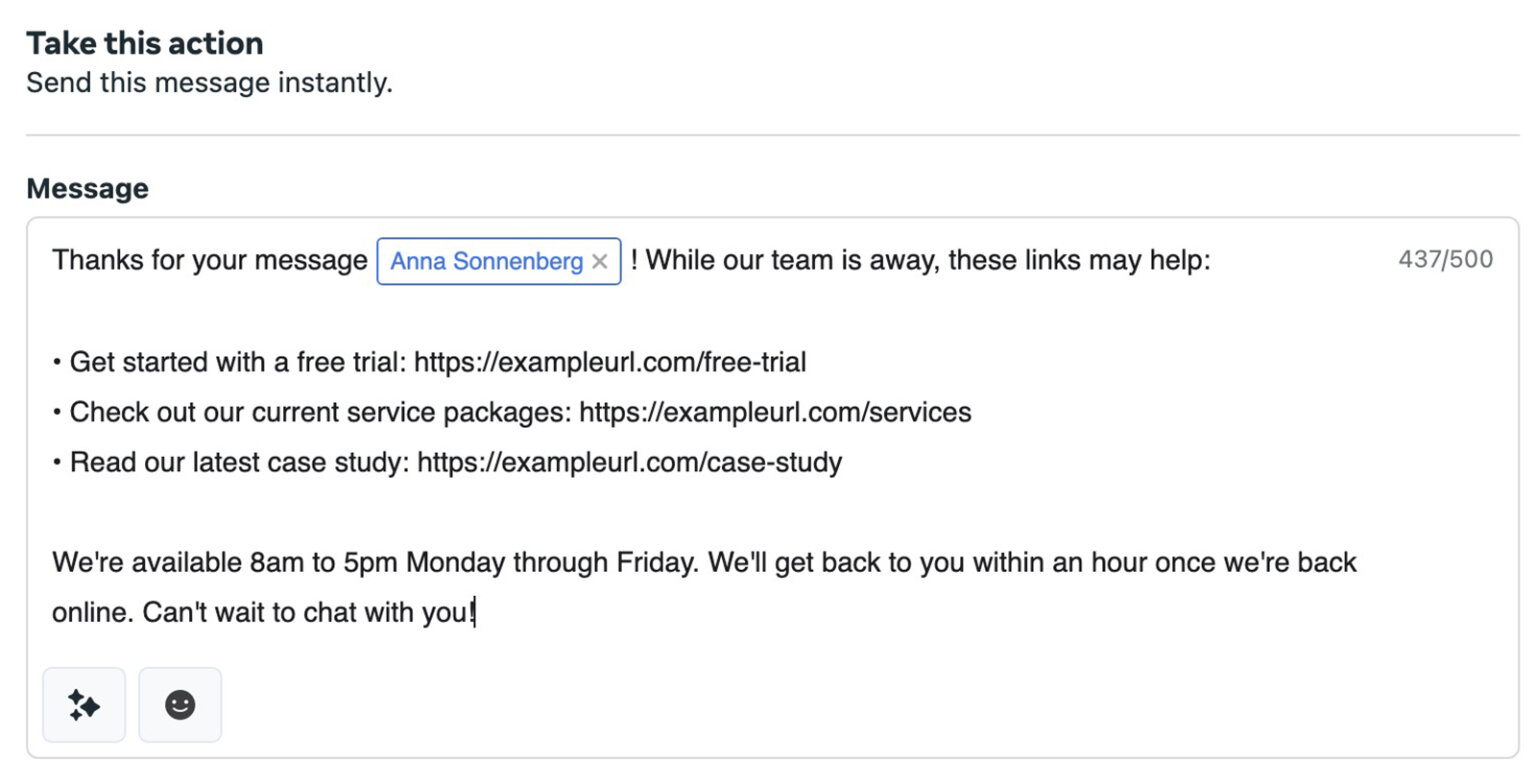Click the blank line above the bullet list
Screen dimensions: 1536x784
400,312
